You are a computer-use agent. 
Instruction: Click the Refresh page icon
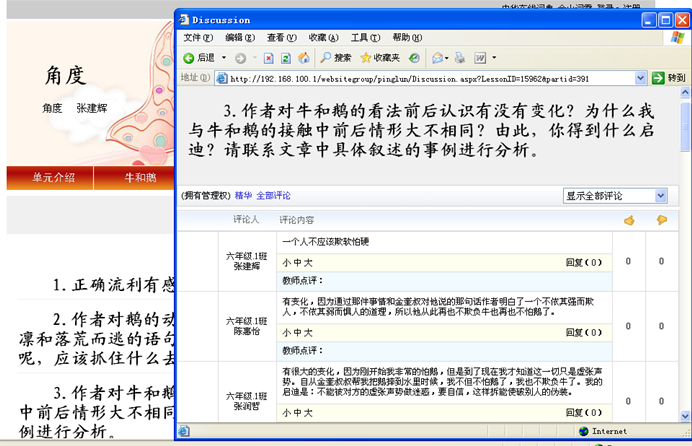coord(286,58)
